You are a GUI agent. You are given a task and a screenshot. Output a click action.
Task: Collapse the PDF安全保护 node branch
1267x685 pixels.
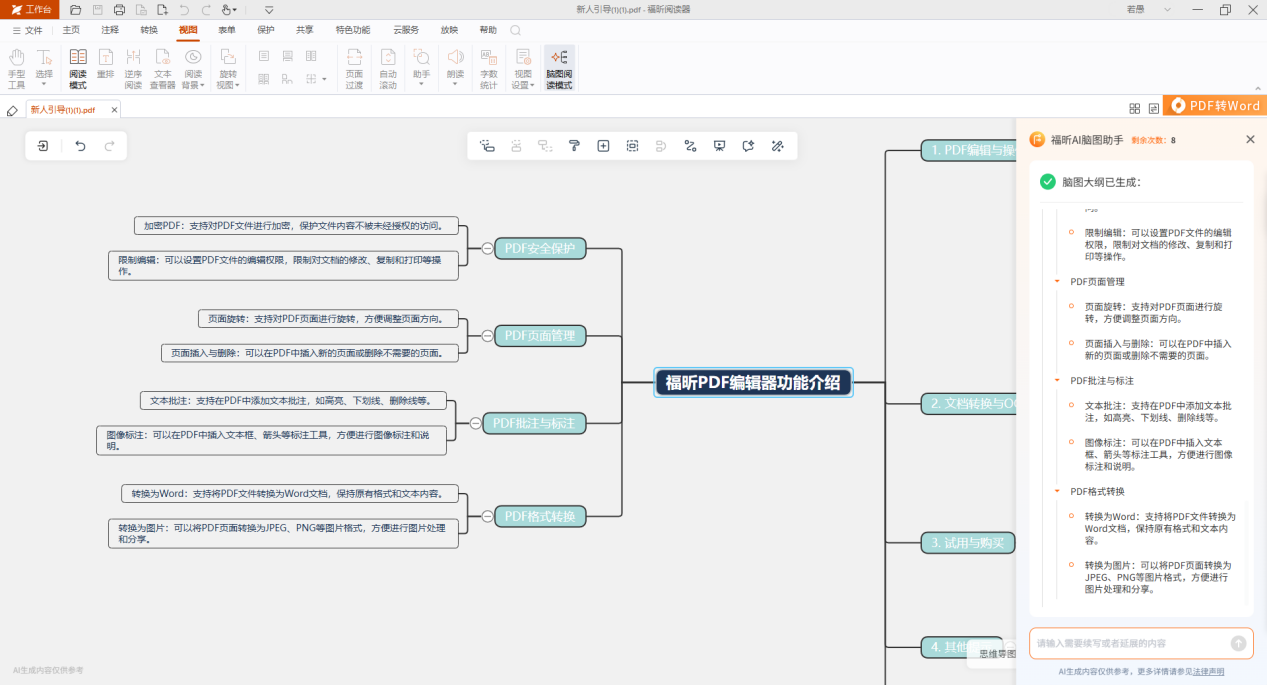tap(487, 248)
